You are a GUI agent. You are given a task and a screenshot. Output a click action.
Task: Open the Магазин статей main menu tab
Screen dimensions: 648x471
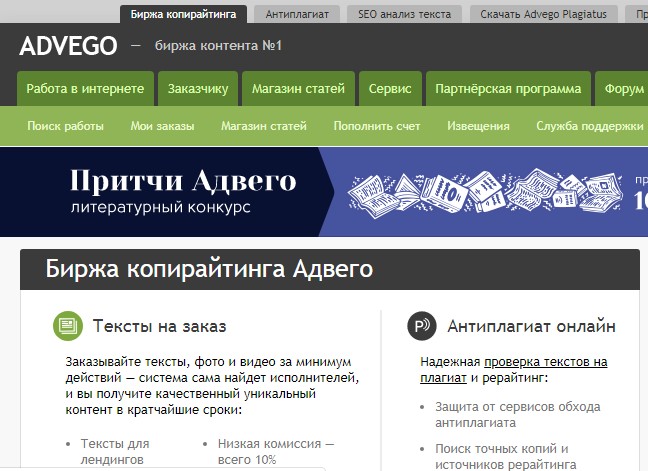(x=298, y=88)
